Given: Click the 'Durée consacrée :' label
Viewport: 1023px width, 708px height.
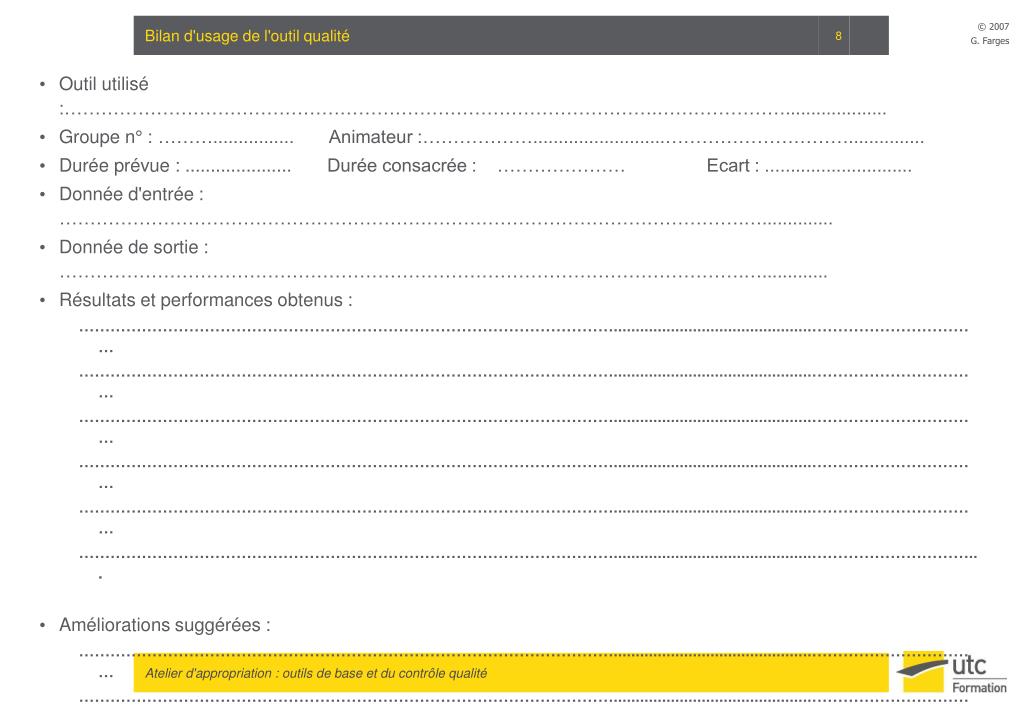Looking at the screenshot, I should pos(401,166).
